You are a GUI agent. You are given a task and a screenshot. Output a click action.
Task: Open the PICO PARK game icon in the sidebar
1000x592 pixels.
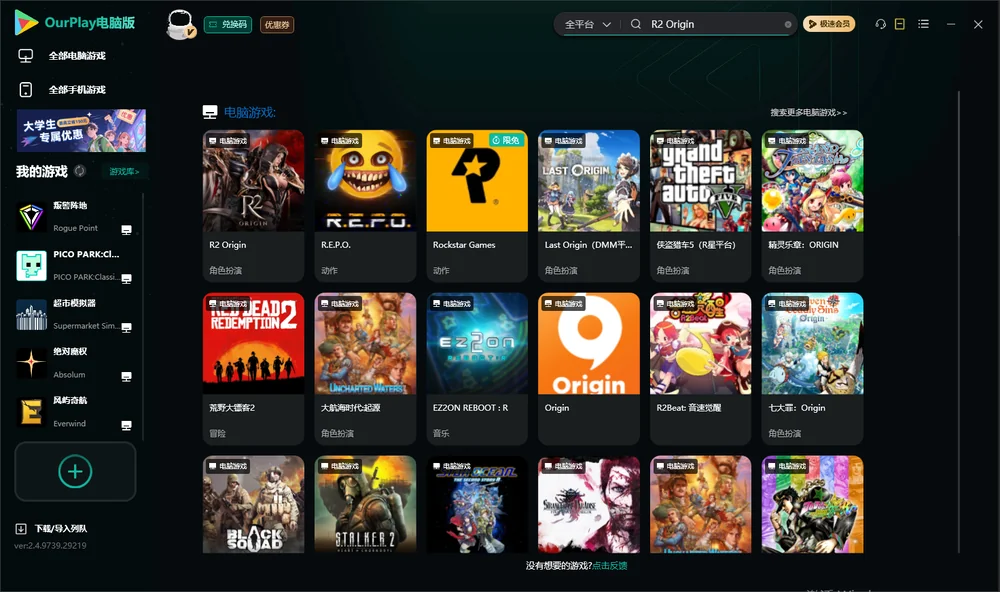point(31,266)
